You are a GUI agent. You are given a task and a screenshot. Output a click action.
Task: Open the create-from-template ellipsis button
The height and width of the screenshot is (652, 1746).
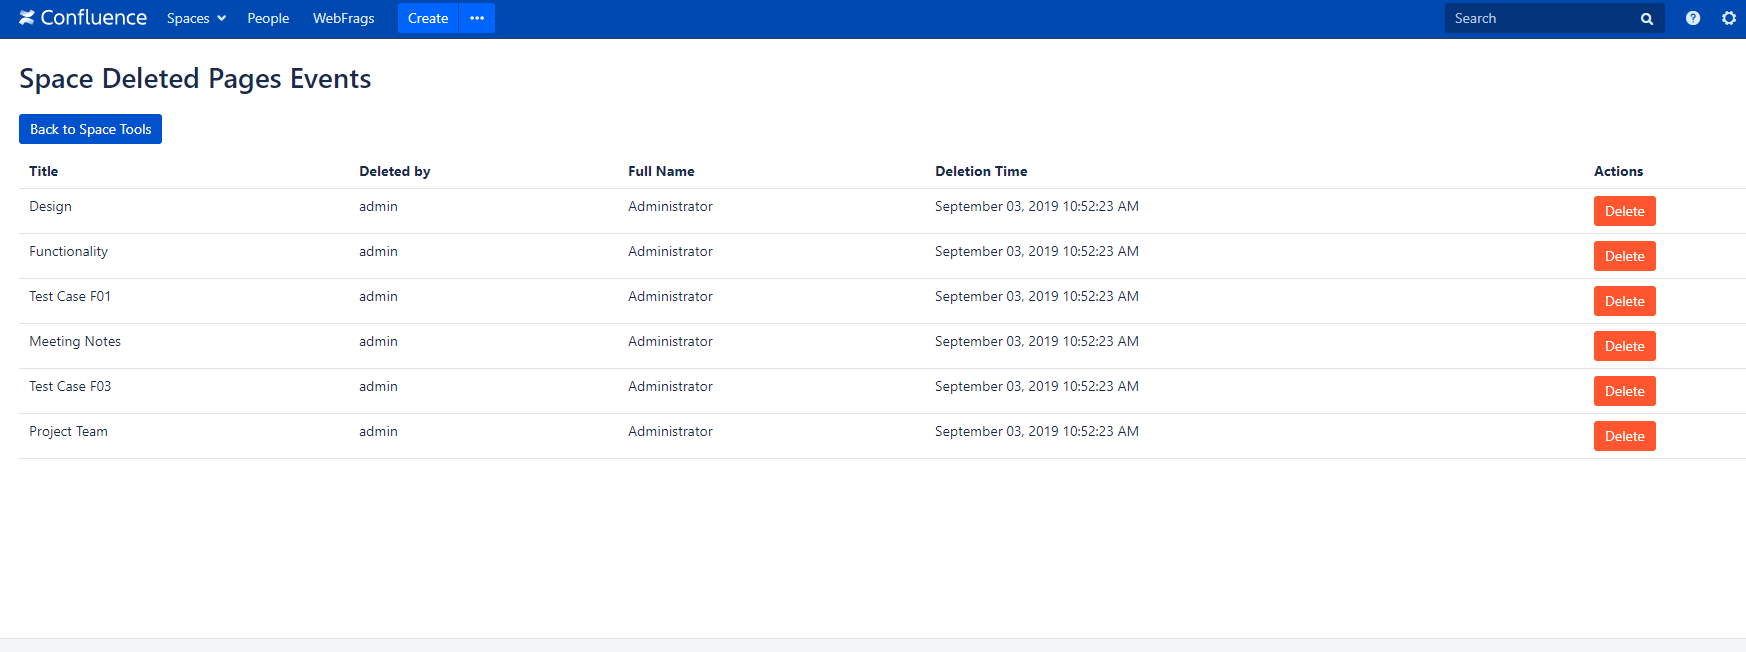477,18
